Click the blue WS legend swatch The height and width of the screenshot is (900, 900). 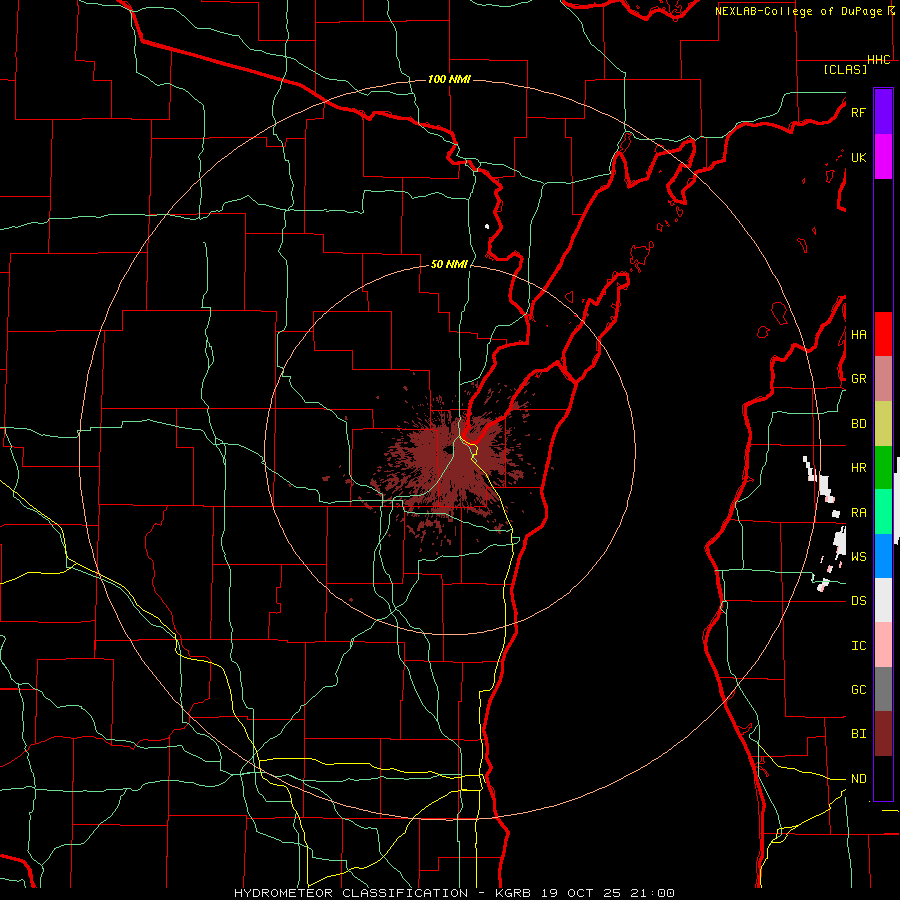coord(883,556)
